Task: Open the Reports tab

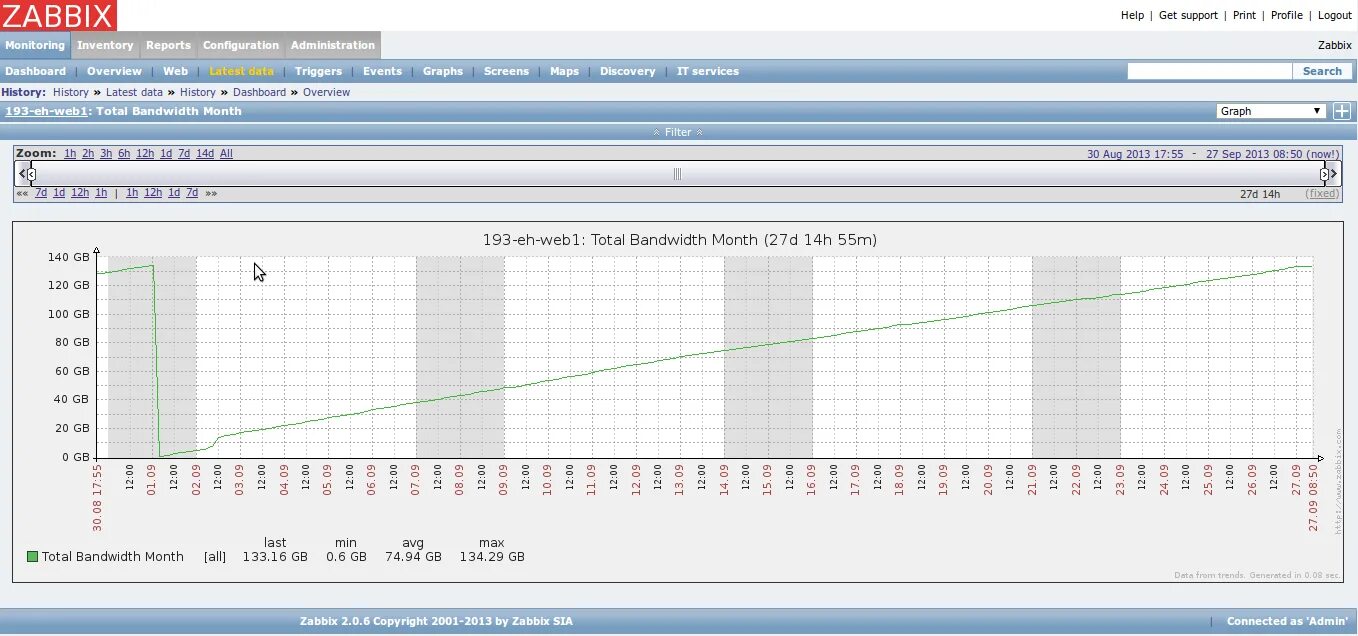Action: tap(168, 45)
